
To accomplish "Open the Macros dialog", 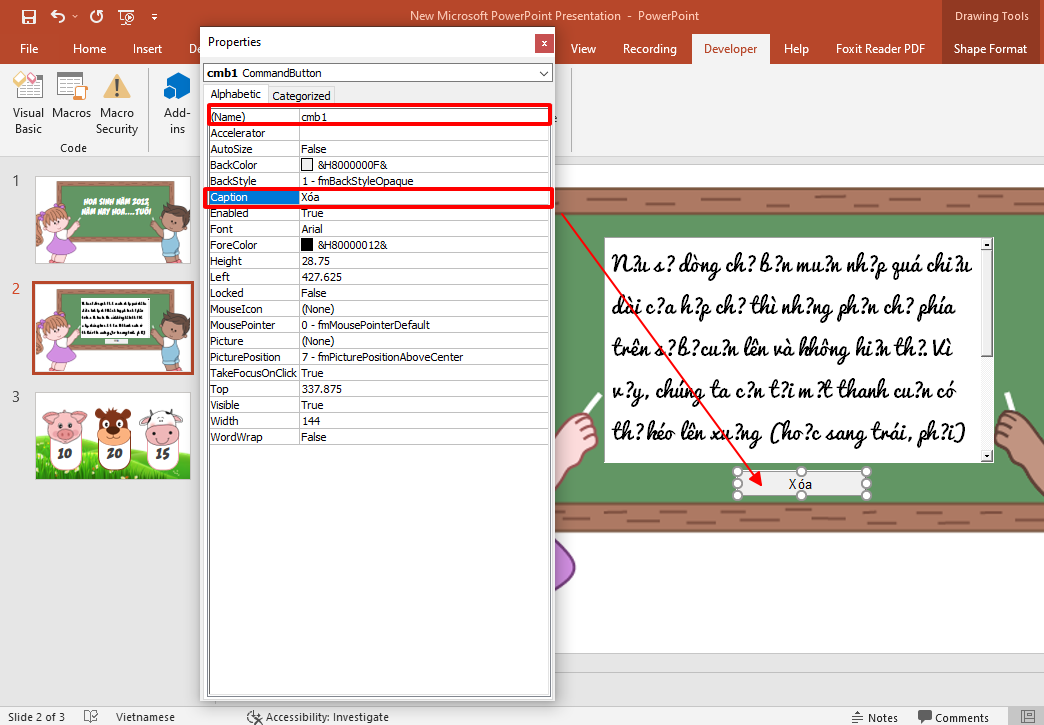I will click(72, 105).
